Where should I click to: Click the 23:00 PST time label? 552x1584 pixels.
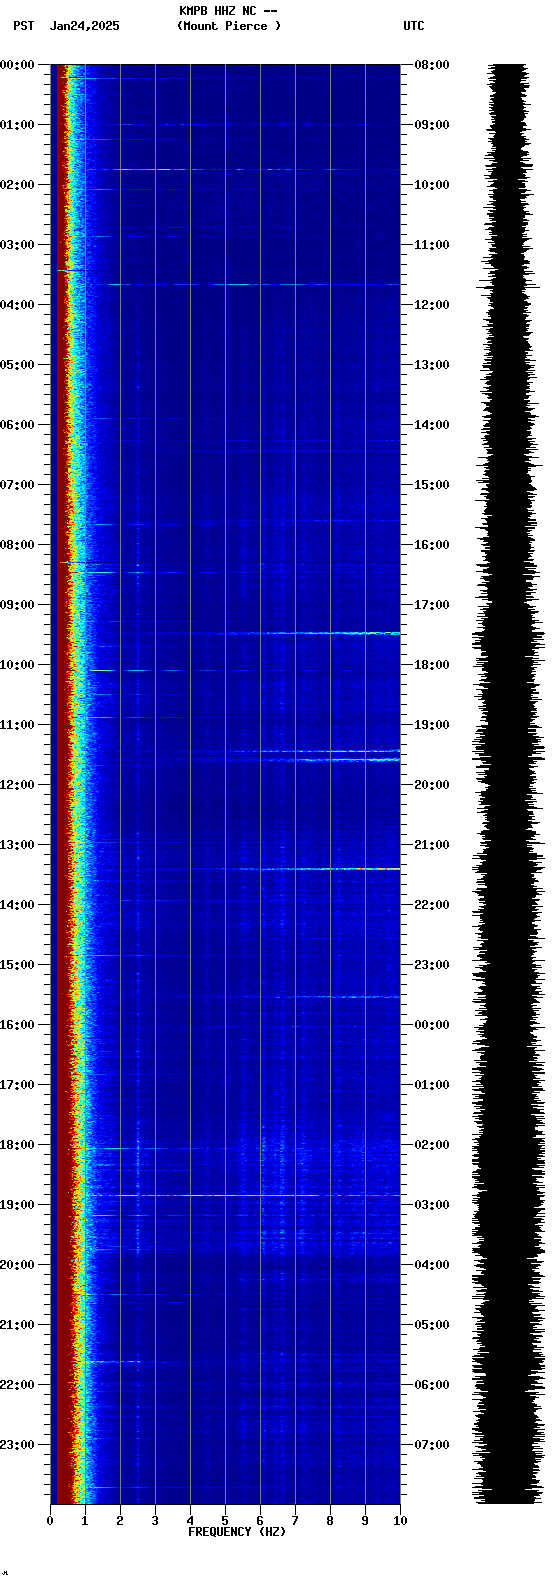[17, 1445]
